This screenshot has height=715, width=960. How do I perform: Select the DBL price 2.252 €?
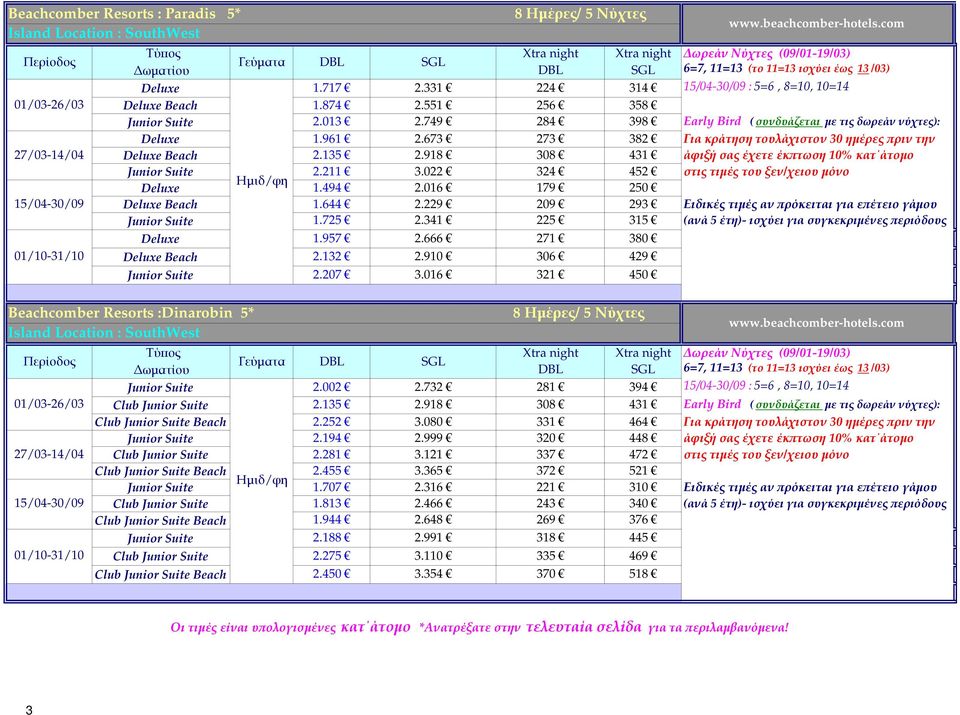pyautogui.click(x=331, y=422)
